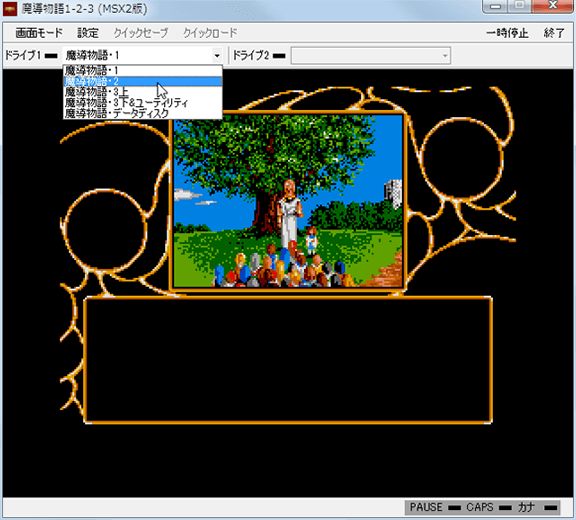The image size is (576, 520).
Task: Pause emulation with 一時停止
Action: click(507, 33)
